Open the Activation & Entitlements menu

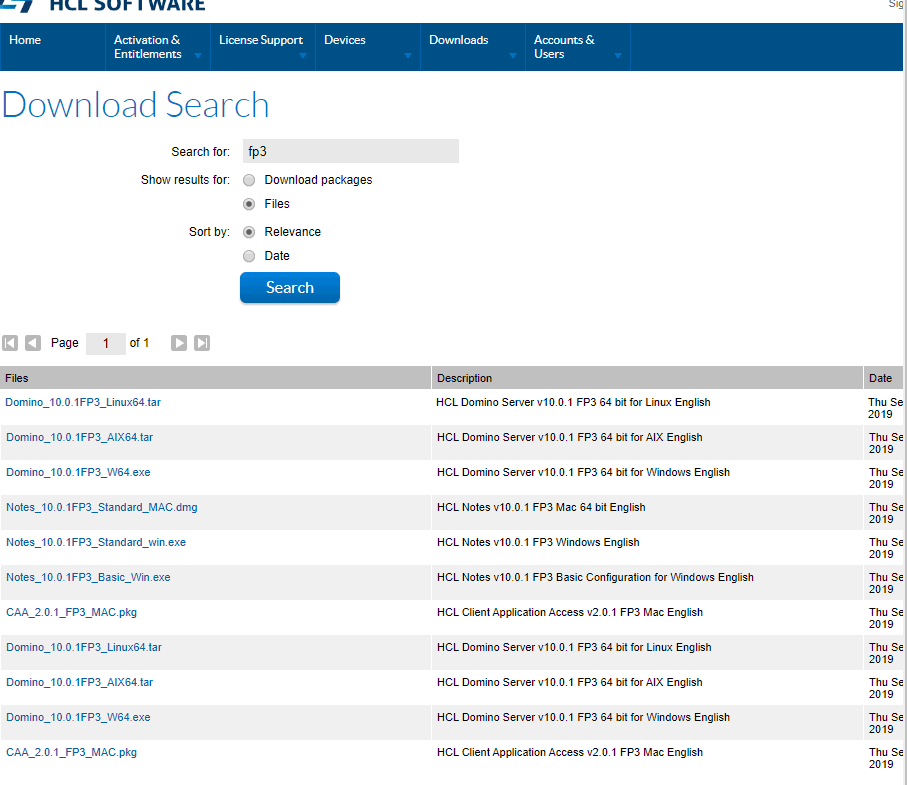pos(158,47)
